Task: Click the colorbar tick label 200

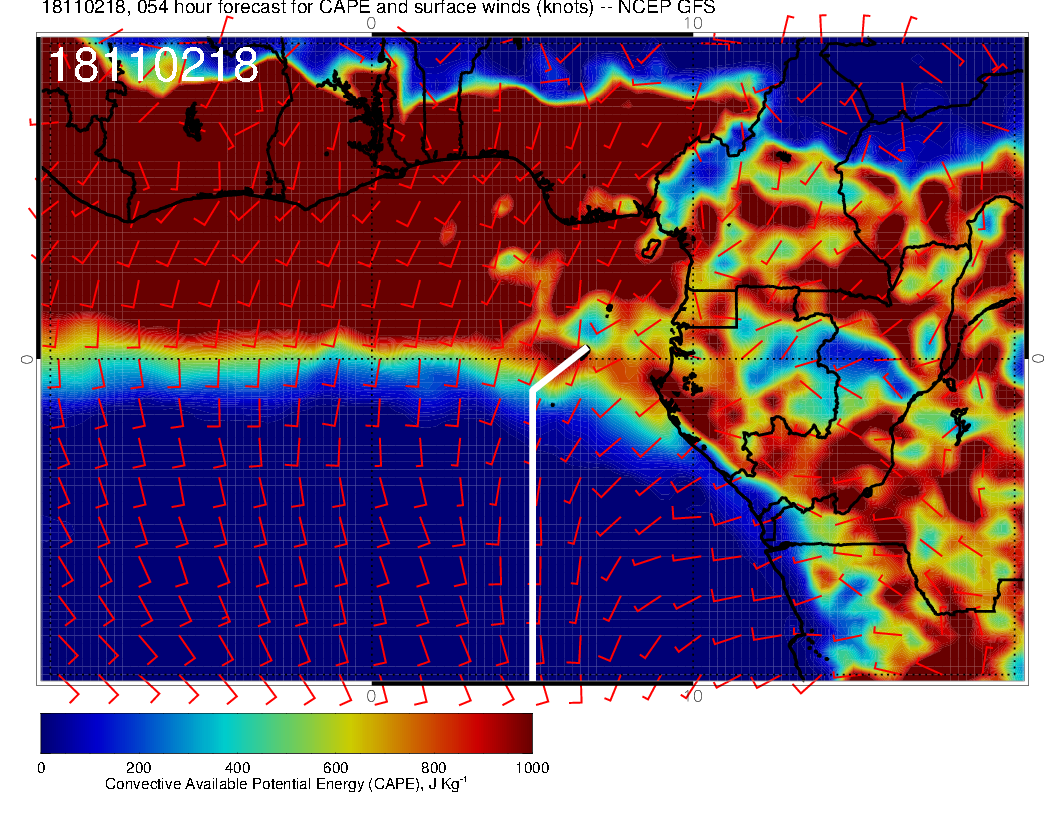Action: click(138, 768)
